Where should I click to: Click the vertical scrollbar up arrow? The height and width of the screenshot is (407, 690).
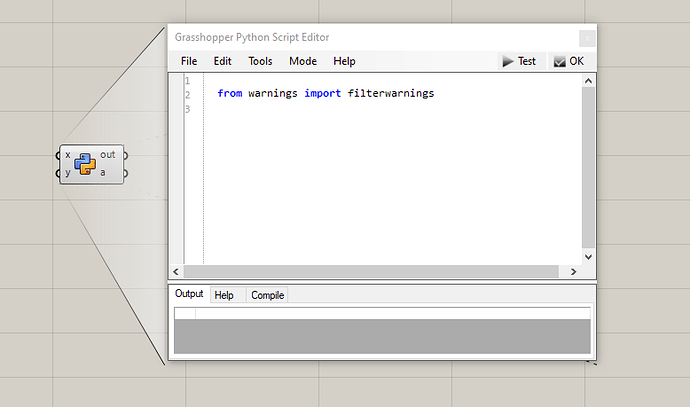click(588, 81)
